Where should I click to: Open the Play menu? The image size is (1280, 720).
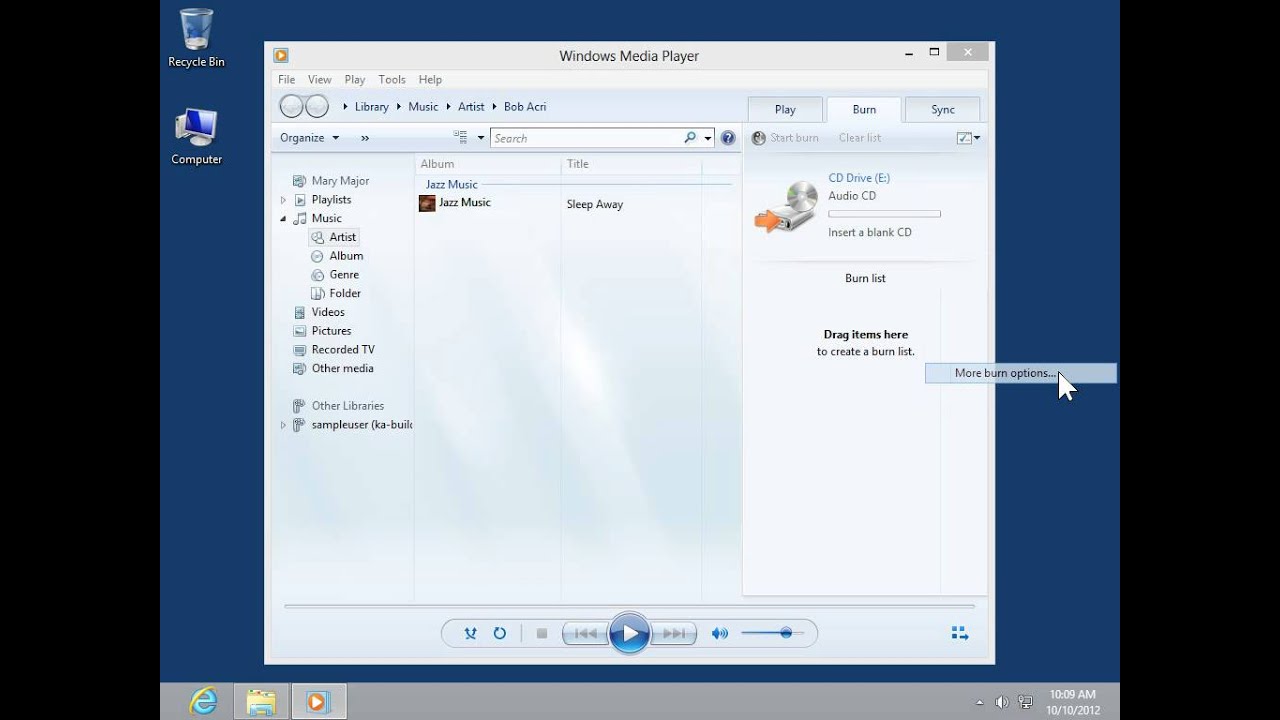pos(355,80)
